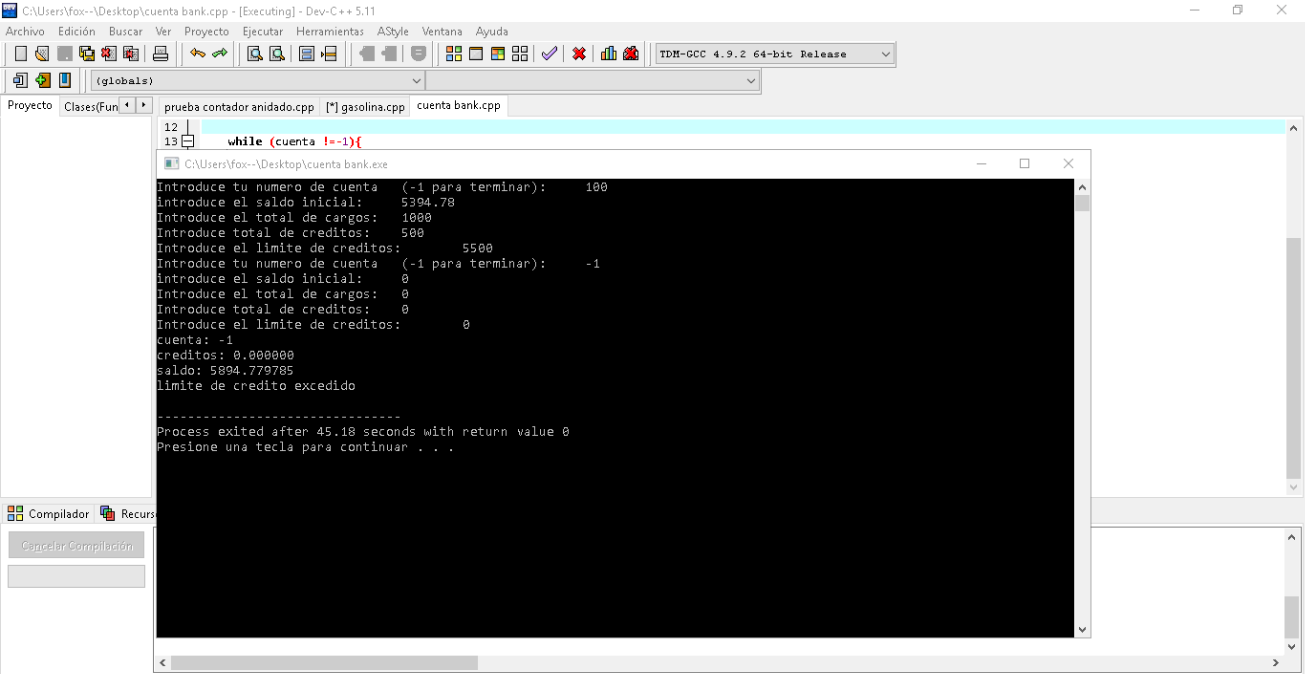Click the Undo arrow icon
The width and height of the screenshot is (1305, 674).
coord(198,54)
